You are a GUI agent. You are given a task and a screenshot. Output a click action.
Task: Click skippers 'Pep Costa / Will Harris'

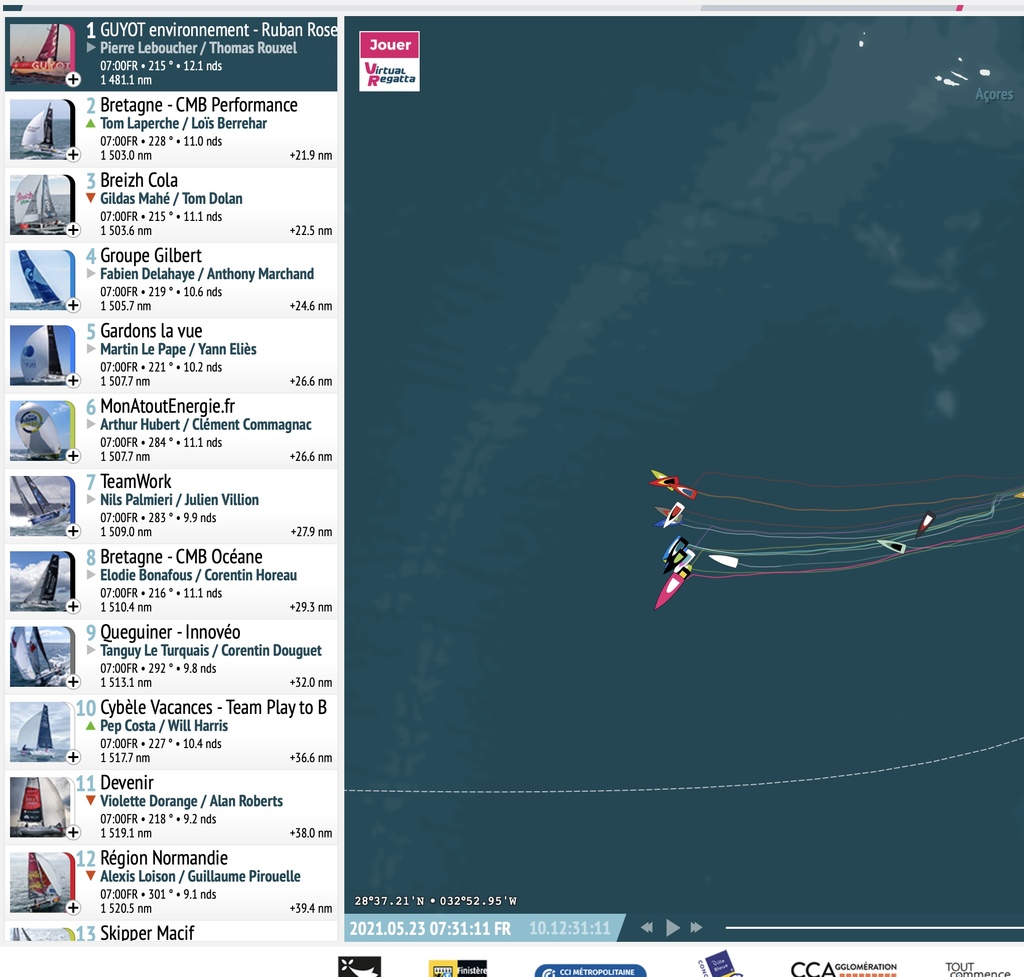(x=164, y=726)
